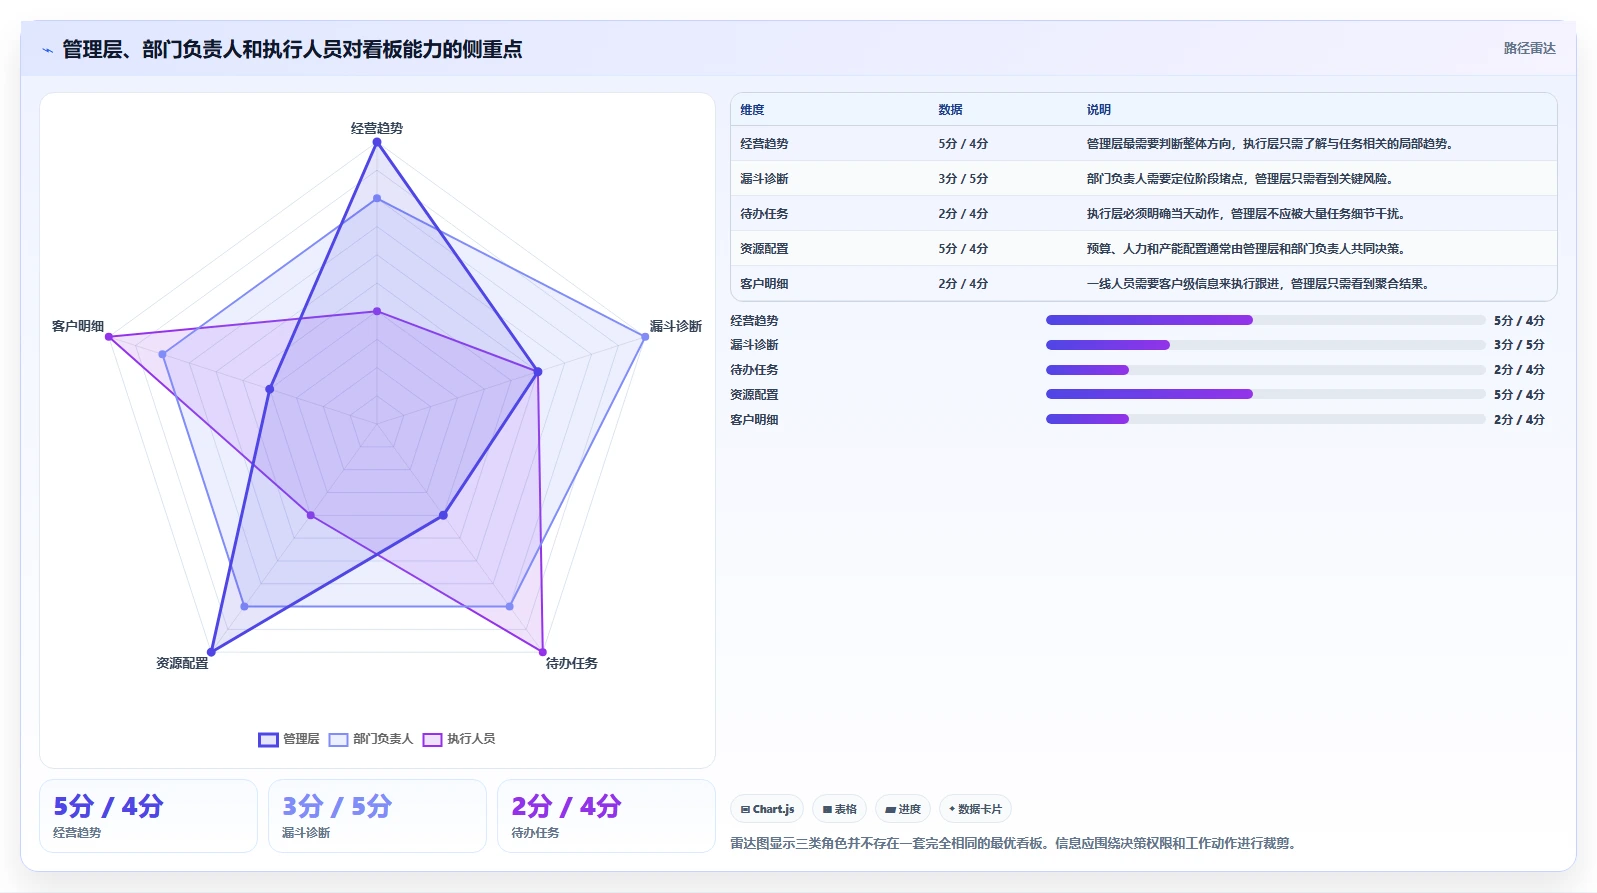Image resolution: width=1597 pixels, height=893 pixels.
Task: Click the 数据卡片 tag chip
Action: [975, 809]
